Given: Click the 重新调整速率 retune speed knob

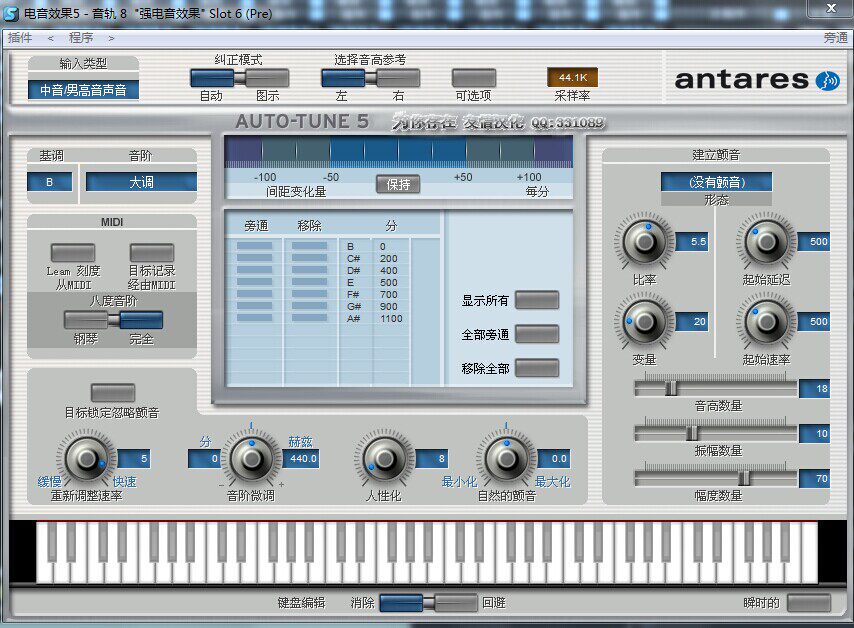Looking at the screenshot, I should tap(86, 459).
